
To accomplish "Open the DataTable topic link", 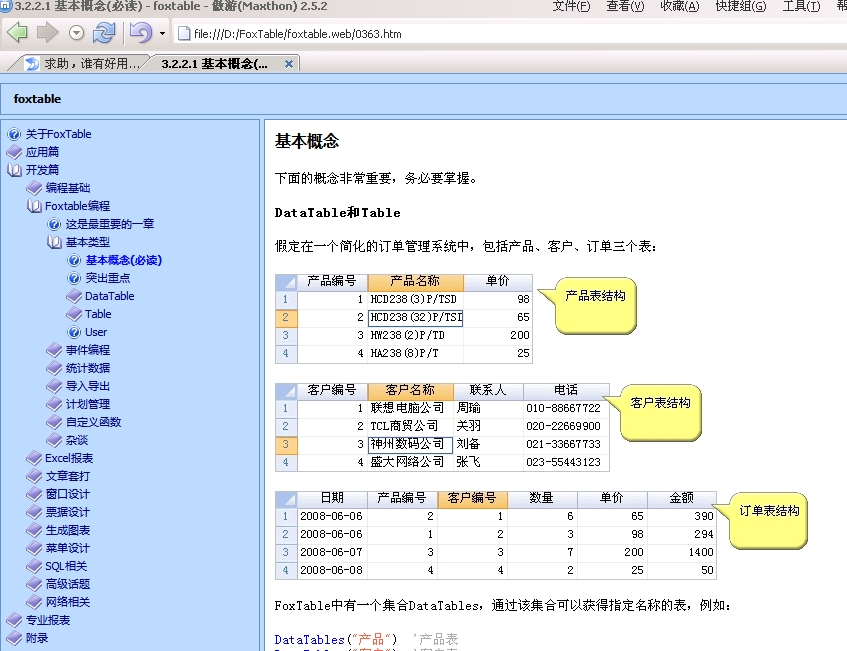I will click(x=109, y=296).
